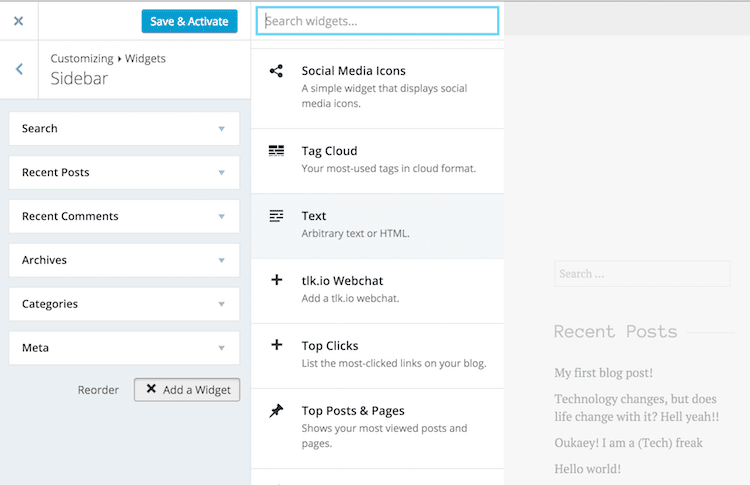Click 'Your most-used tags in cloud format.' text
Viewport: 750px width, 485px height.
coord(388,168)
